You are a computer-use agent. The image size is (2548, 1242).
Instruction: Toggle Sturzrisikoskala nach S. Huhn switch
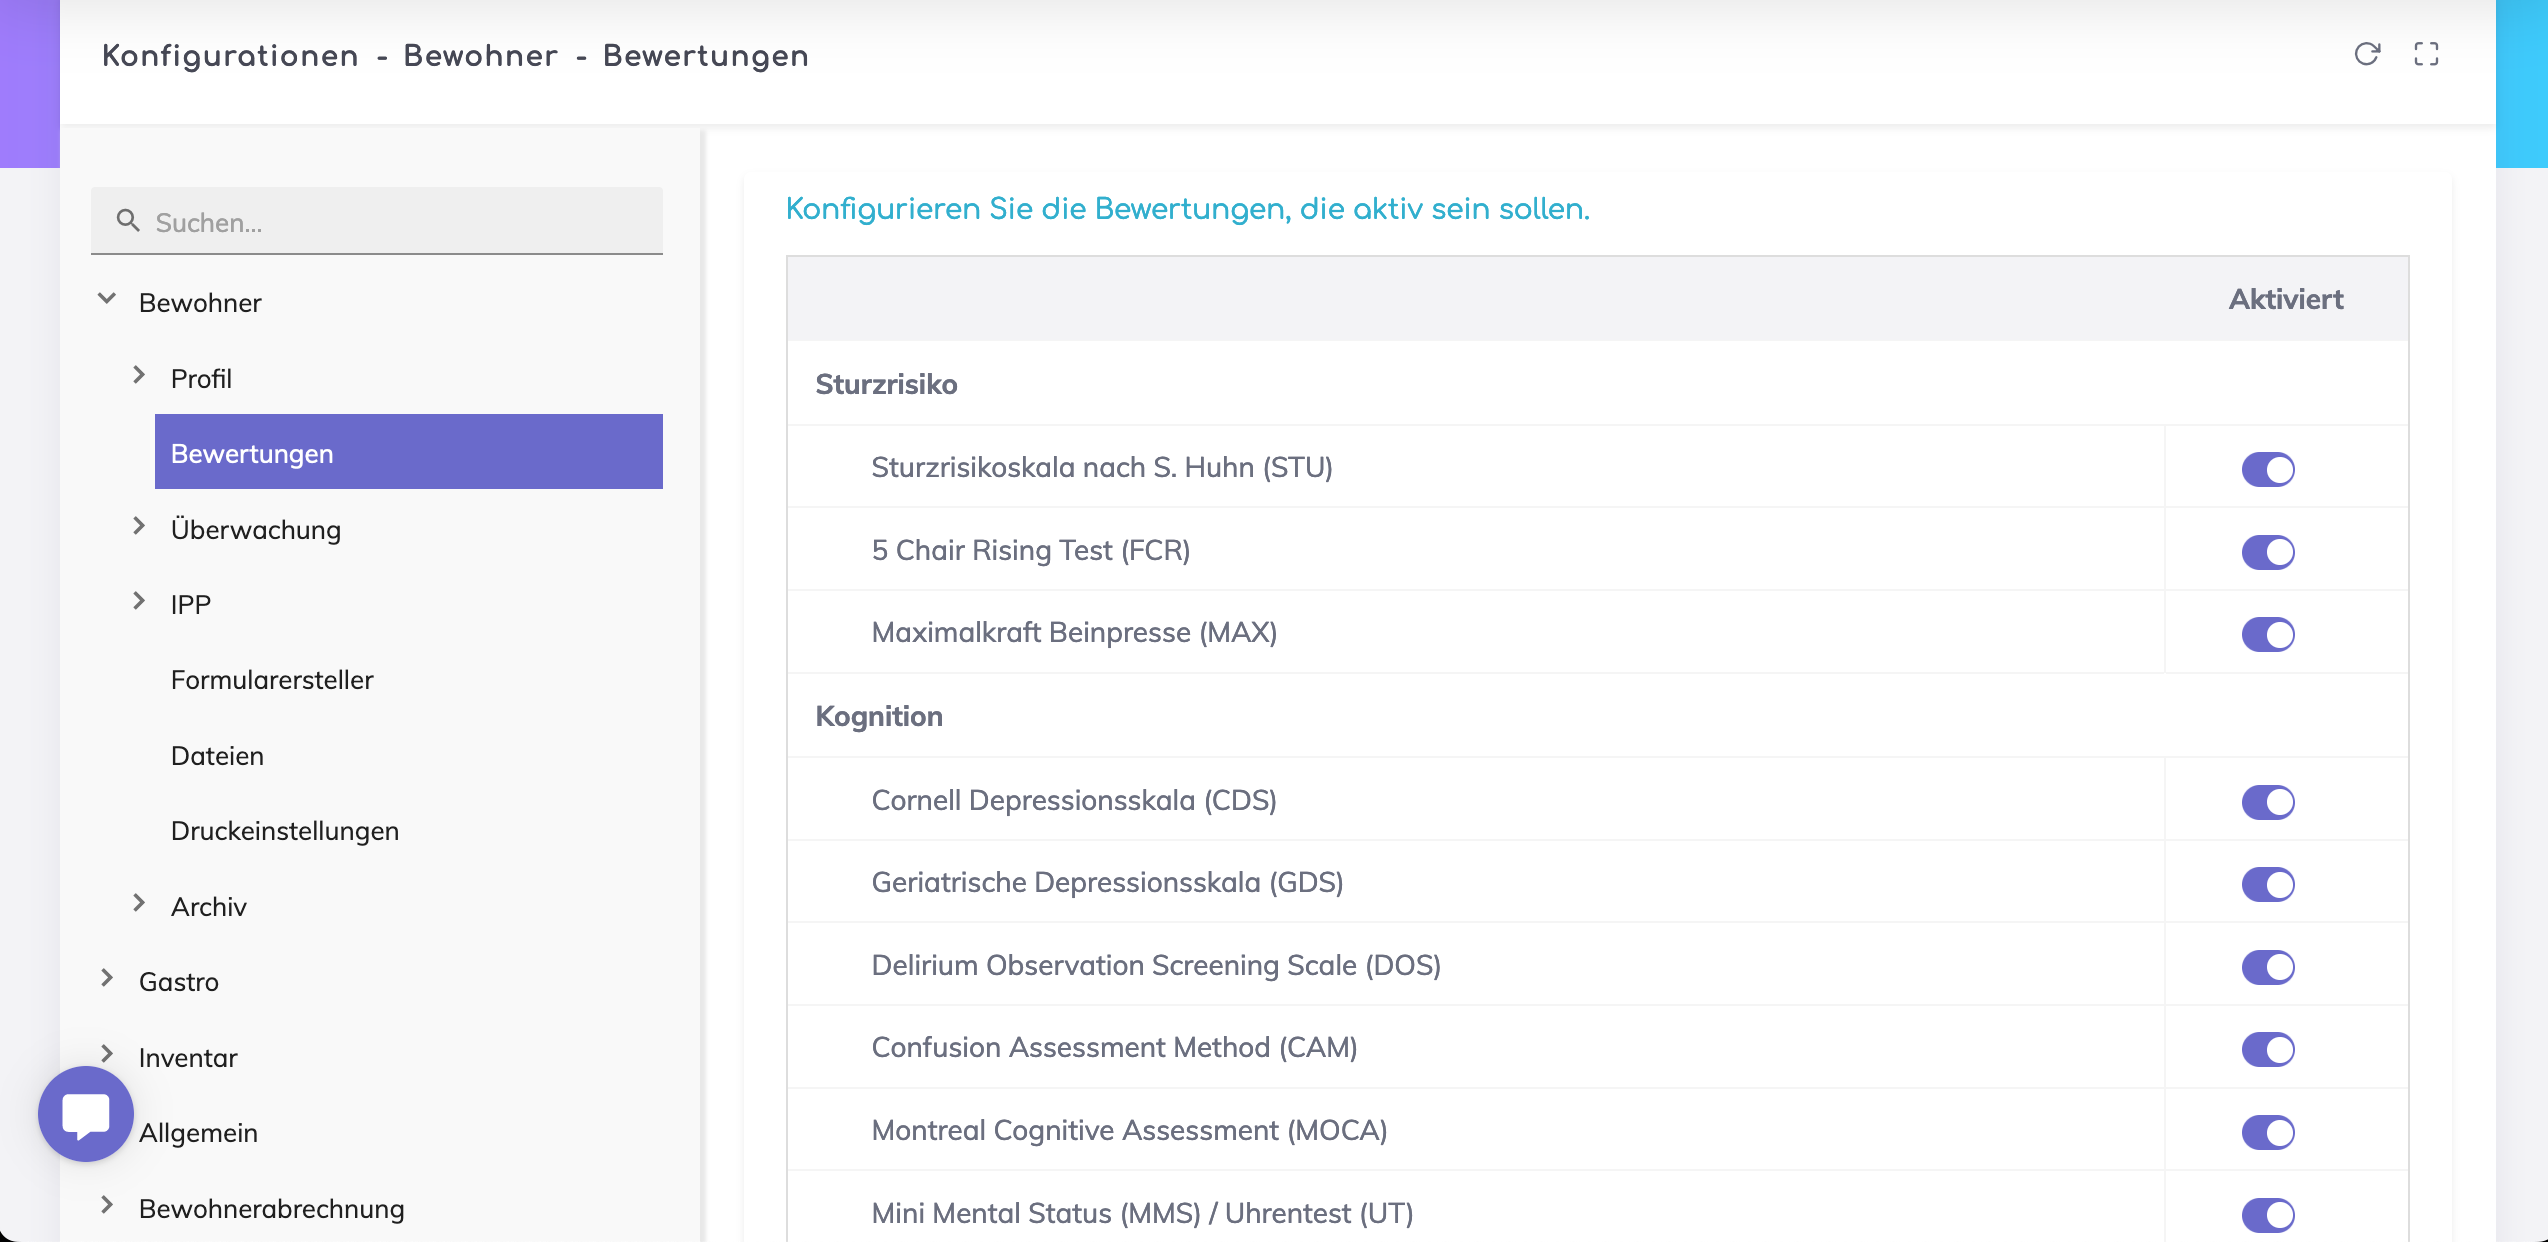pyautogui.click(x=2267, y=469)
